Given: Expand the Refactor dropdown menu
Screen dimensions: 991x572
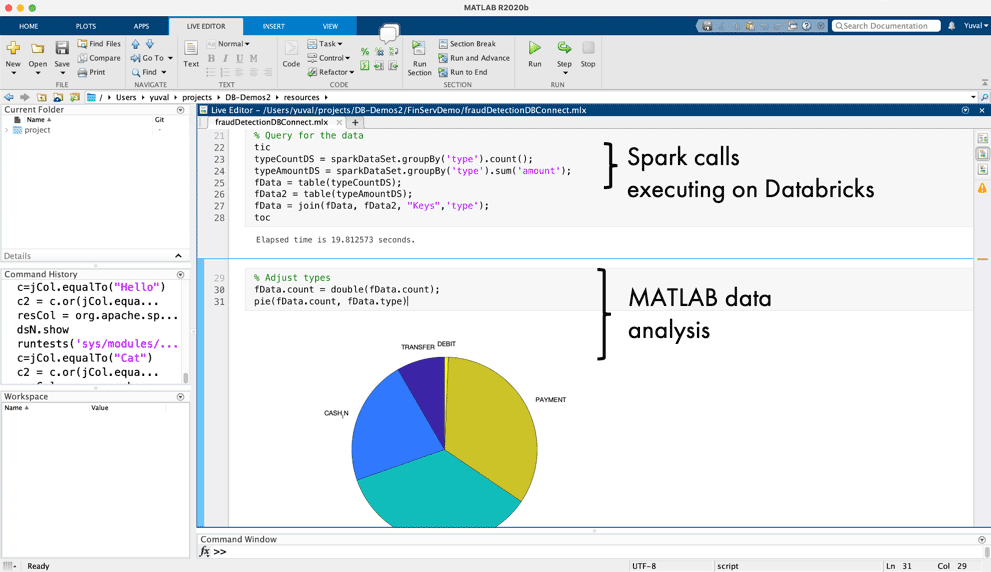Looking at the screenshot, I should pyautogui.click(x=331, y=72).
